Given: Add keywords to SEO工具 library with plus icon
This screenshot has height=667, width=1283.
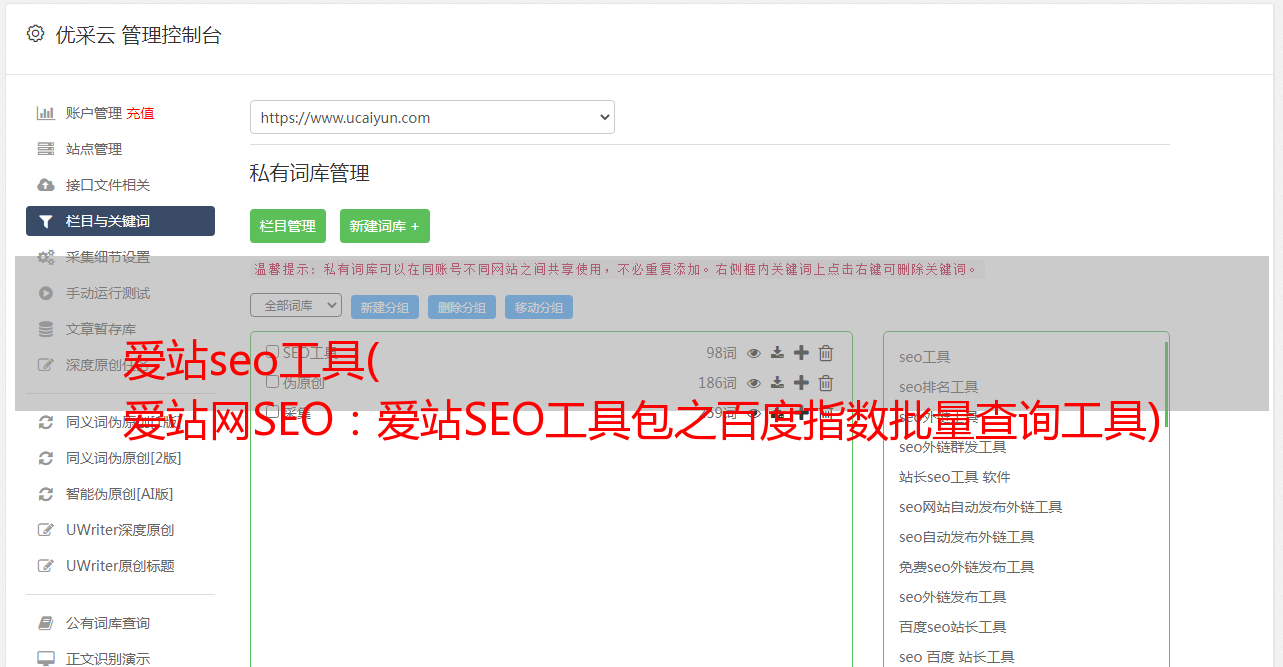Looking at the screenshot, I should coord(801,353).
